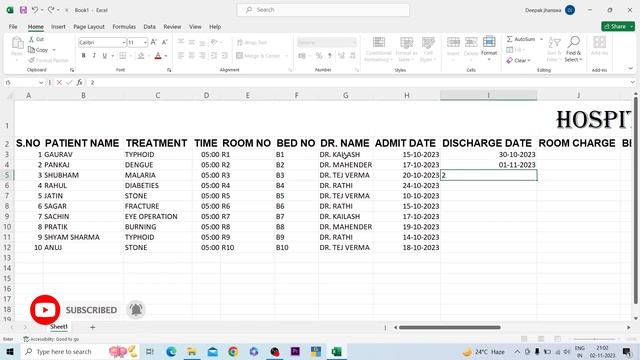Click Increase Font Size icon
640x360 pixels.
(x=154, y=42)
